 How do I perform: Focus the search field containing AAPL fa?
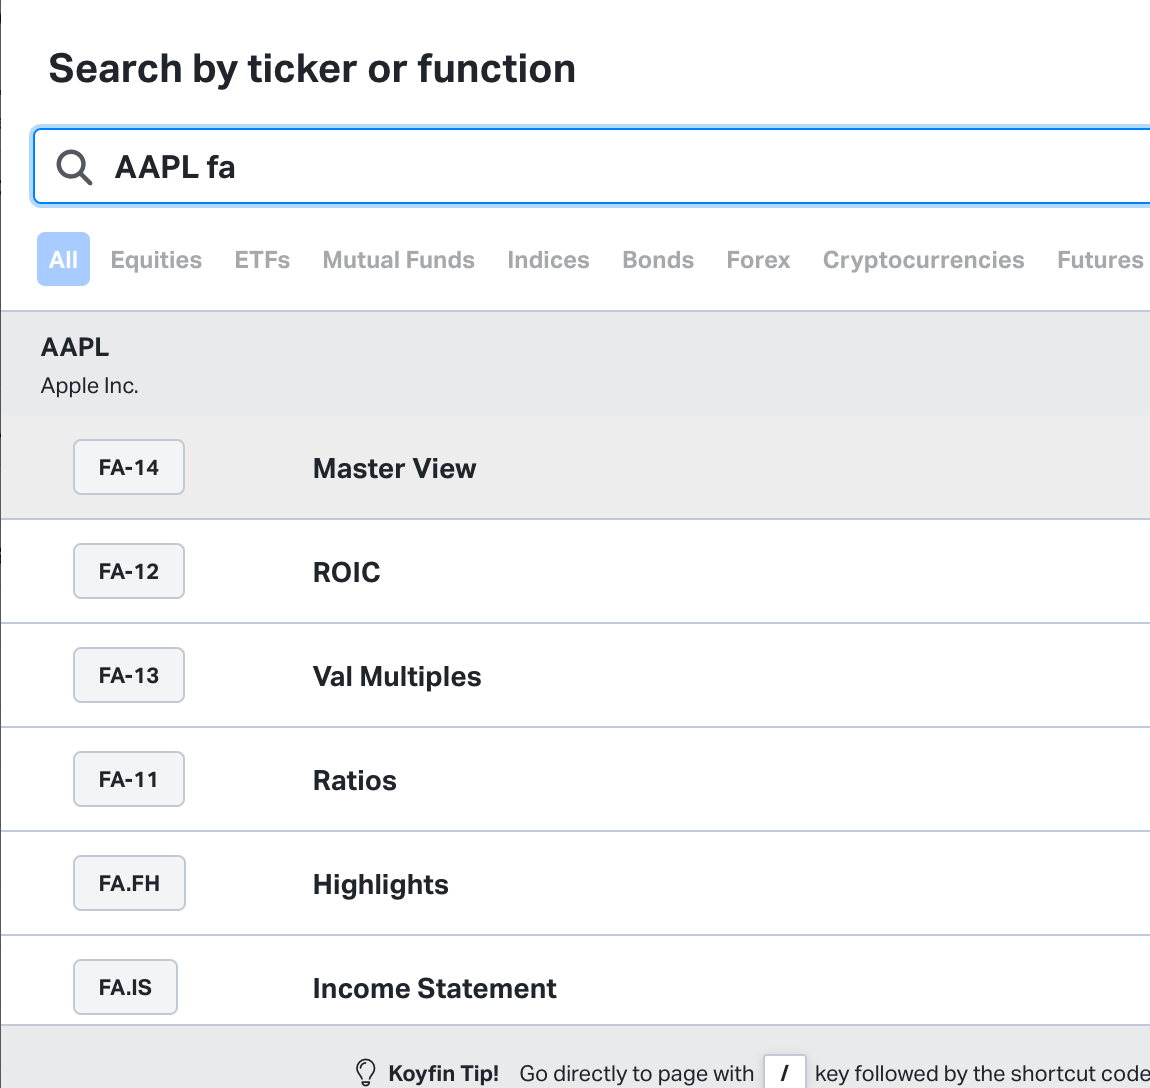point(591,167)
